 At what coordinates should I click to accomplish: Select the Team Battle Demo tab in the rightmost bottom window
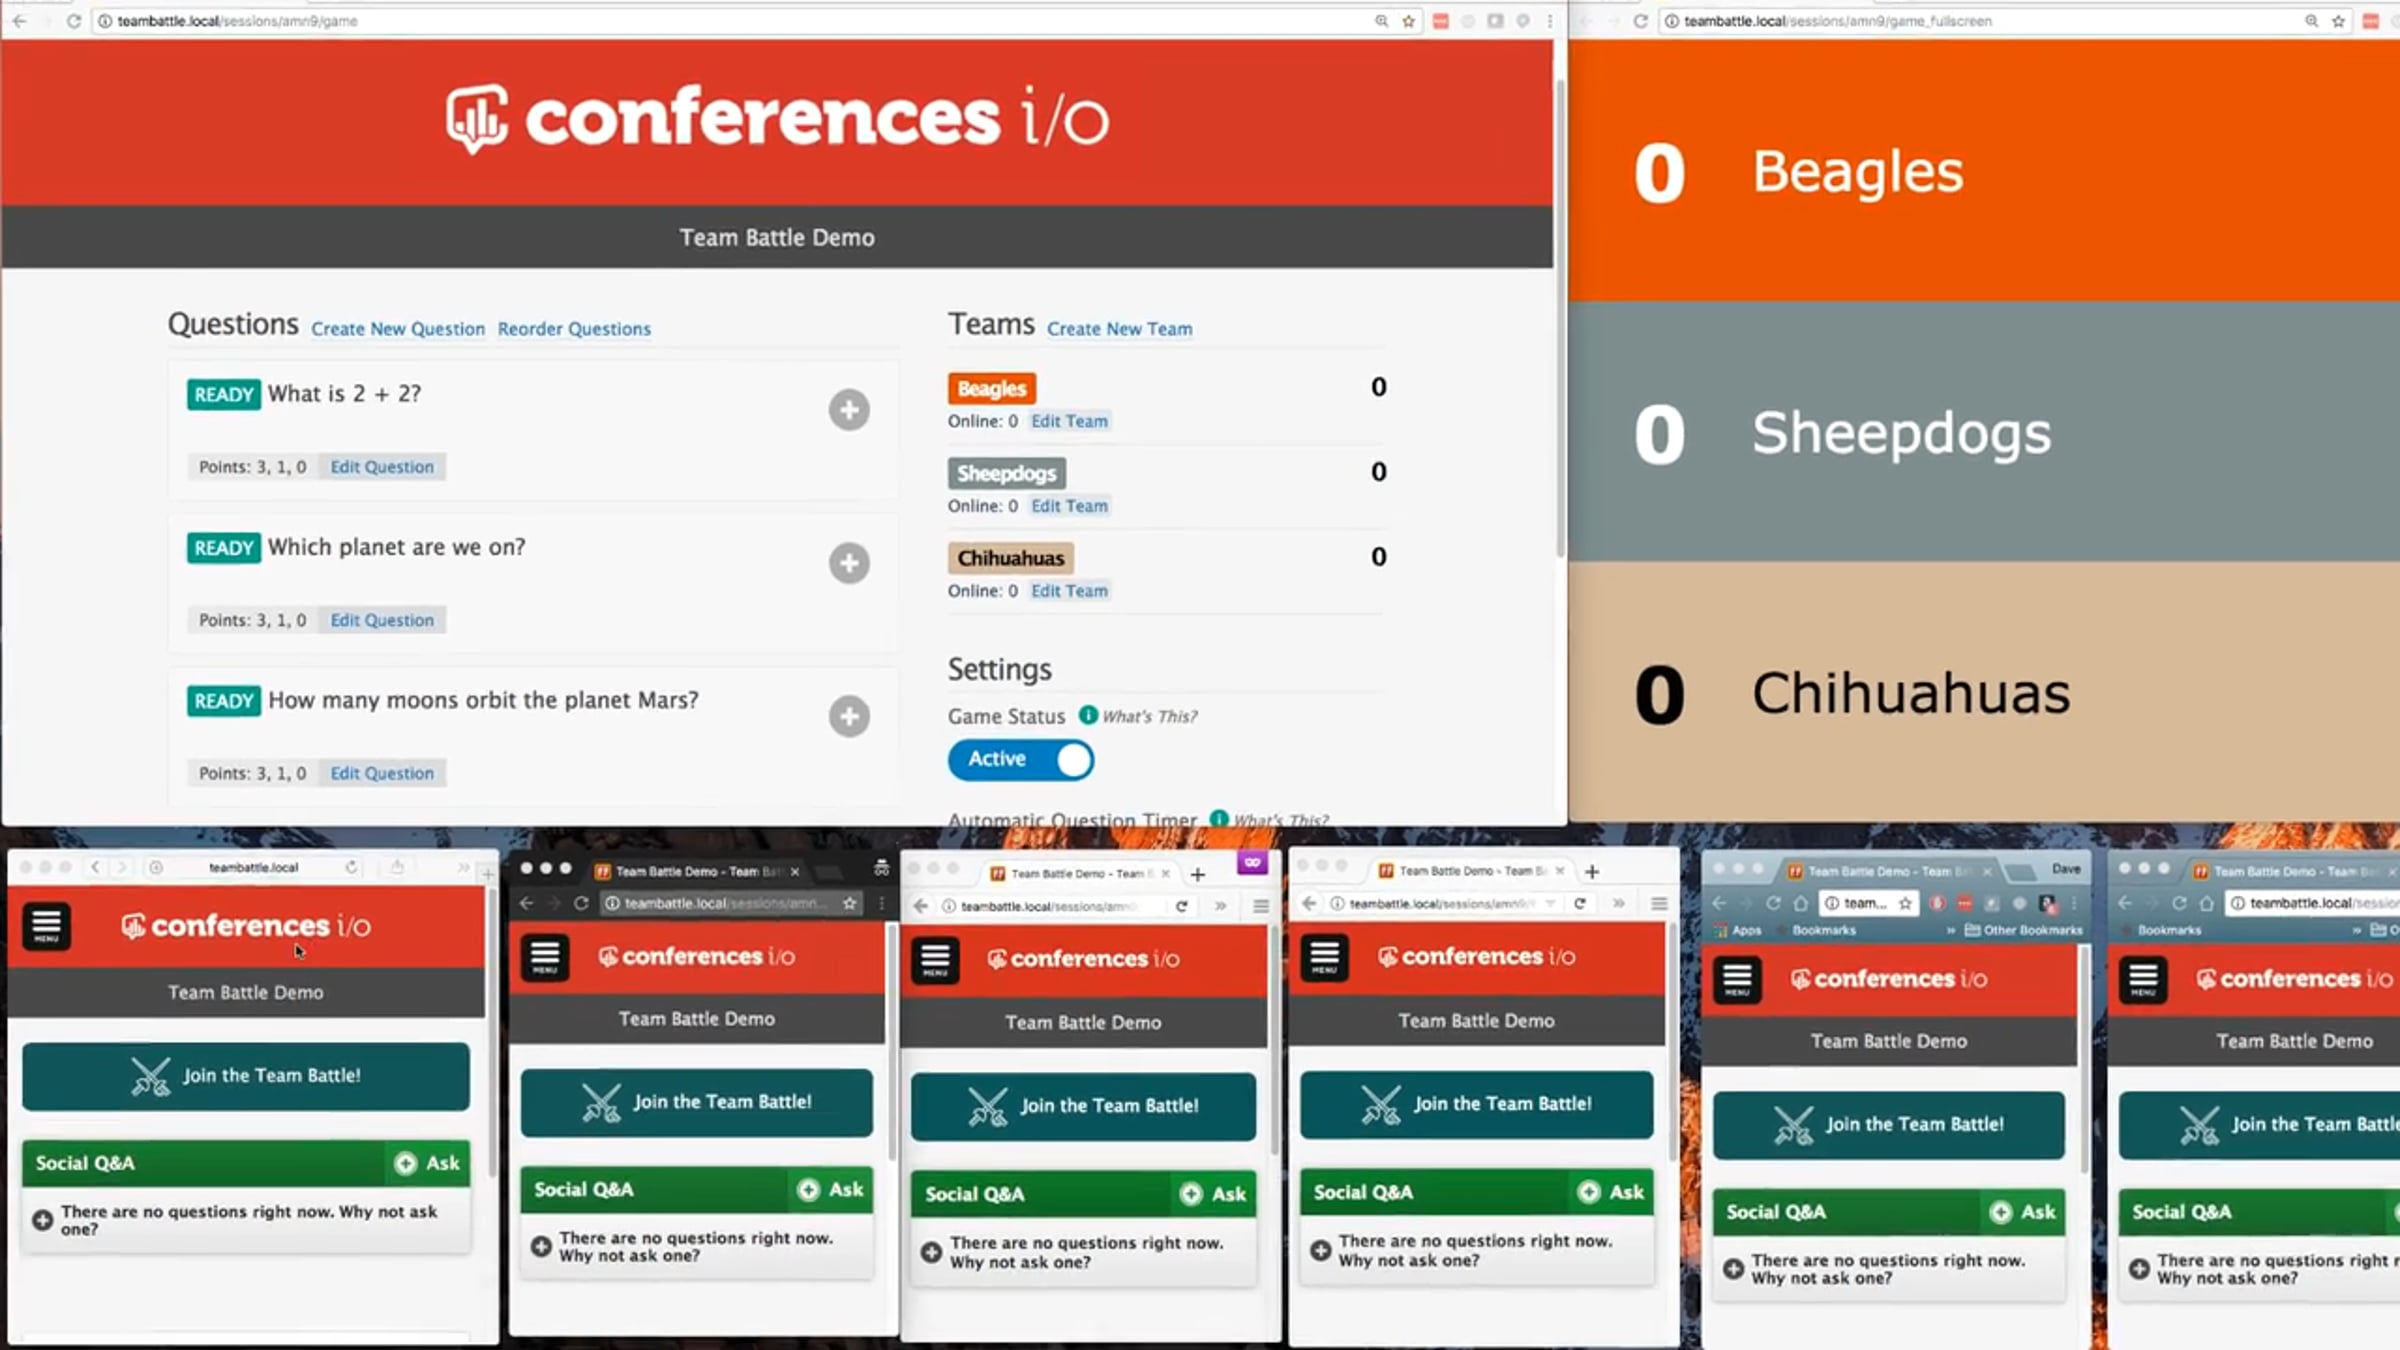point(2294,871)
